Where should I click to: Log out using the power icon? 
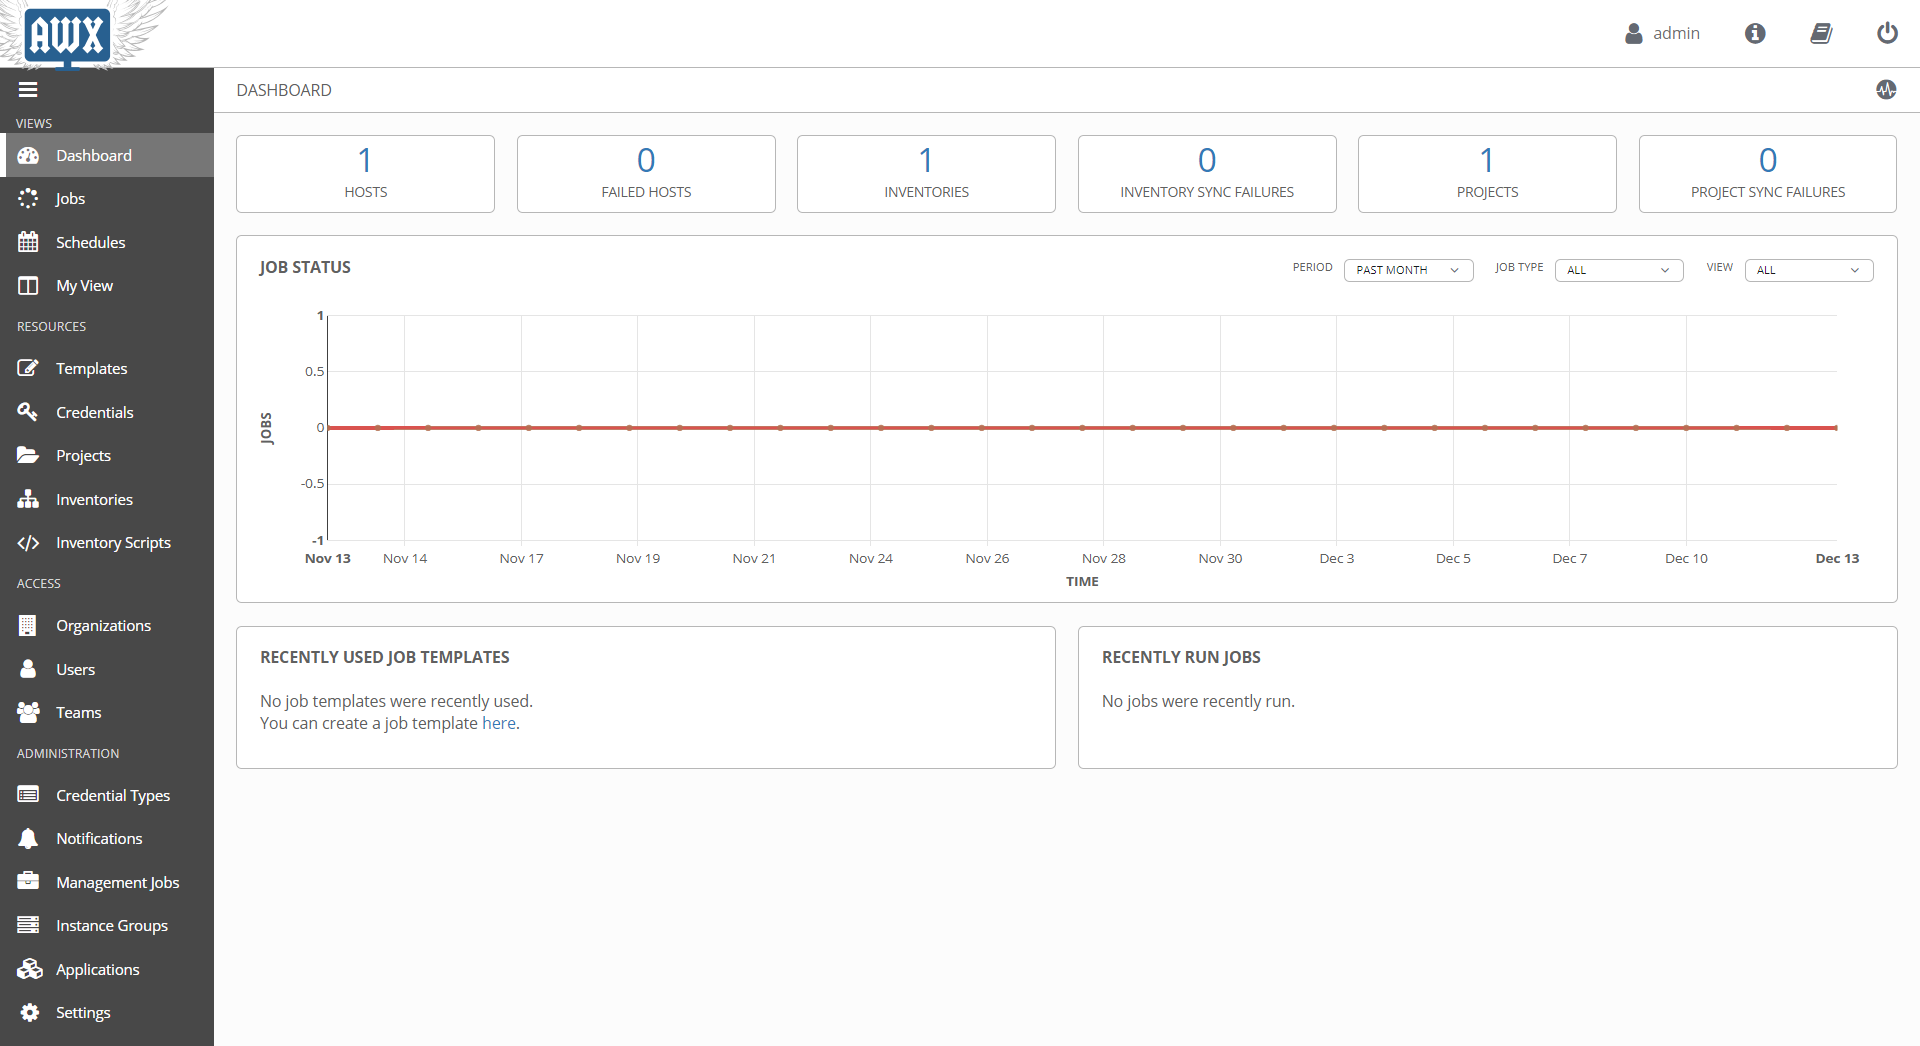tap(1888, 33)
